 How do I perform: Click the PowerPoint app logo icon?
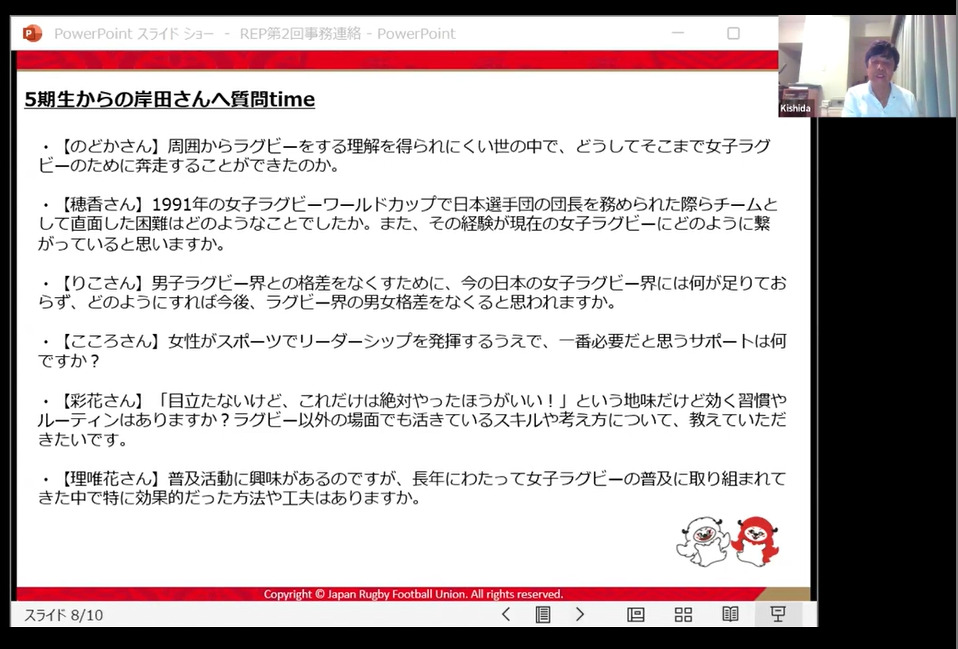tap(32, 33)
